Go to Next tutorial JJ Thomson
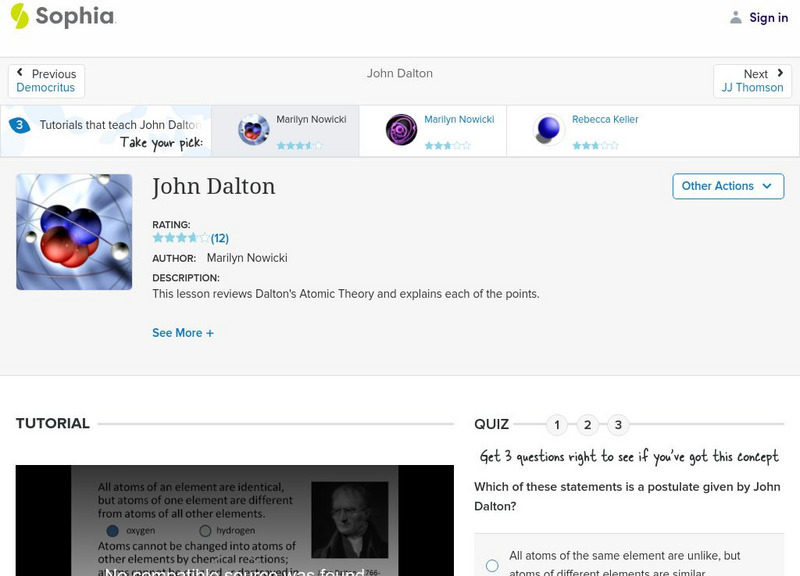This screenshot has height=576, width=800. click(752, 81)
